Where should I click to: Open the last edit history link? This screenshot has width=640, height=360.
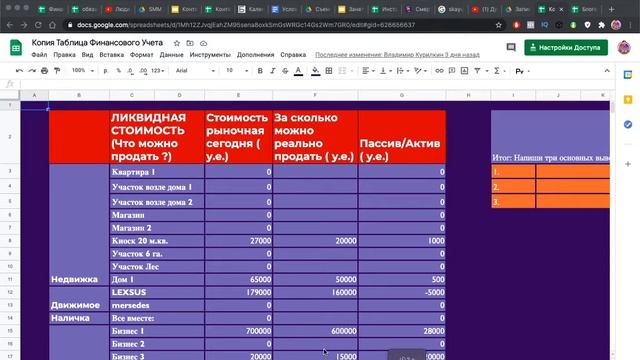click(397, 55)
